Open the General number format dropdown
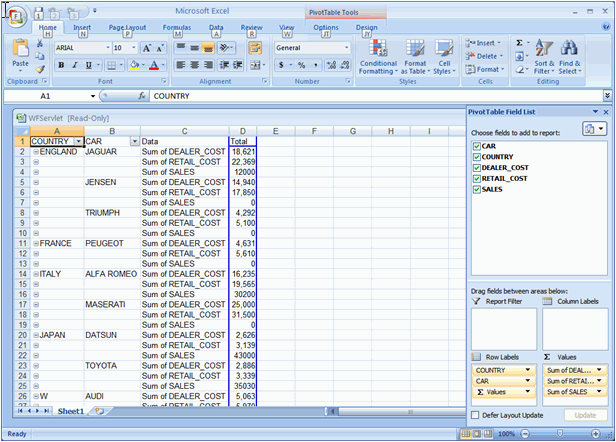This screenshot has width=616, height=442. click(346, 48)
